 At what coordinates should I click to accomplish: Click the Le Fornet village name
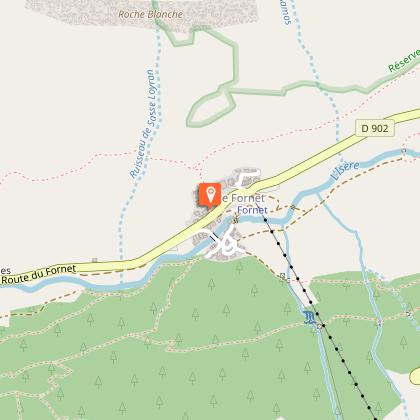tap(243, 198)
